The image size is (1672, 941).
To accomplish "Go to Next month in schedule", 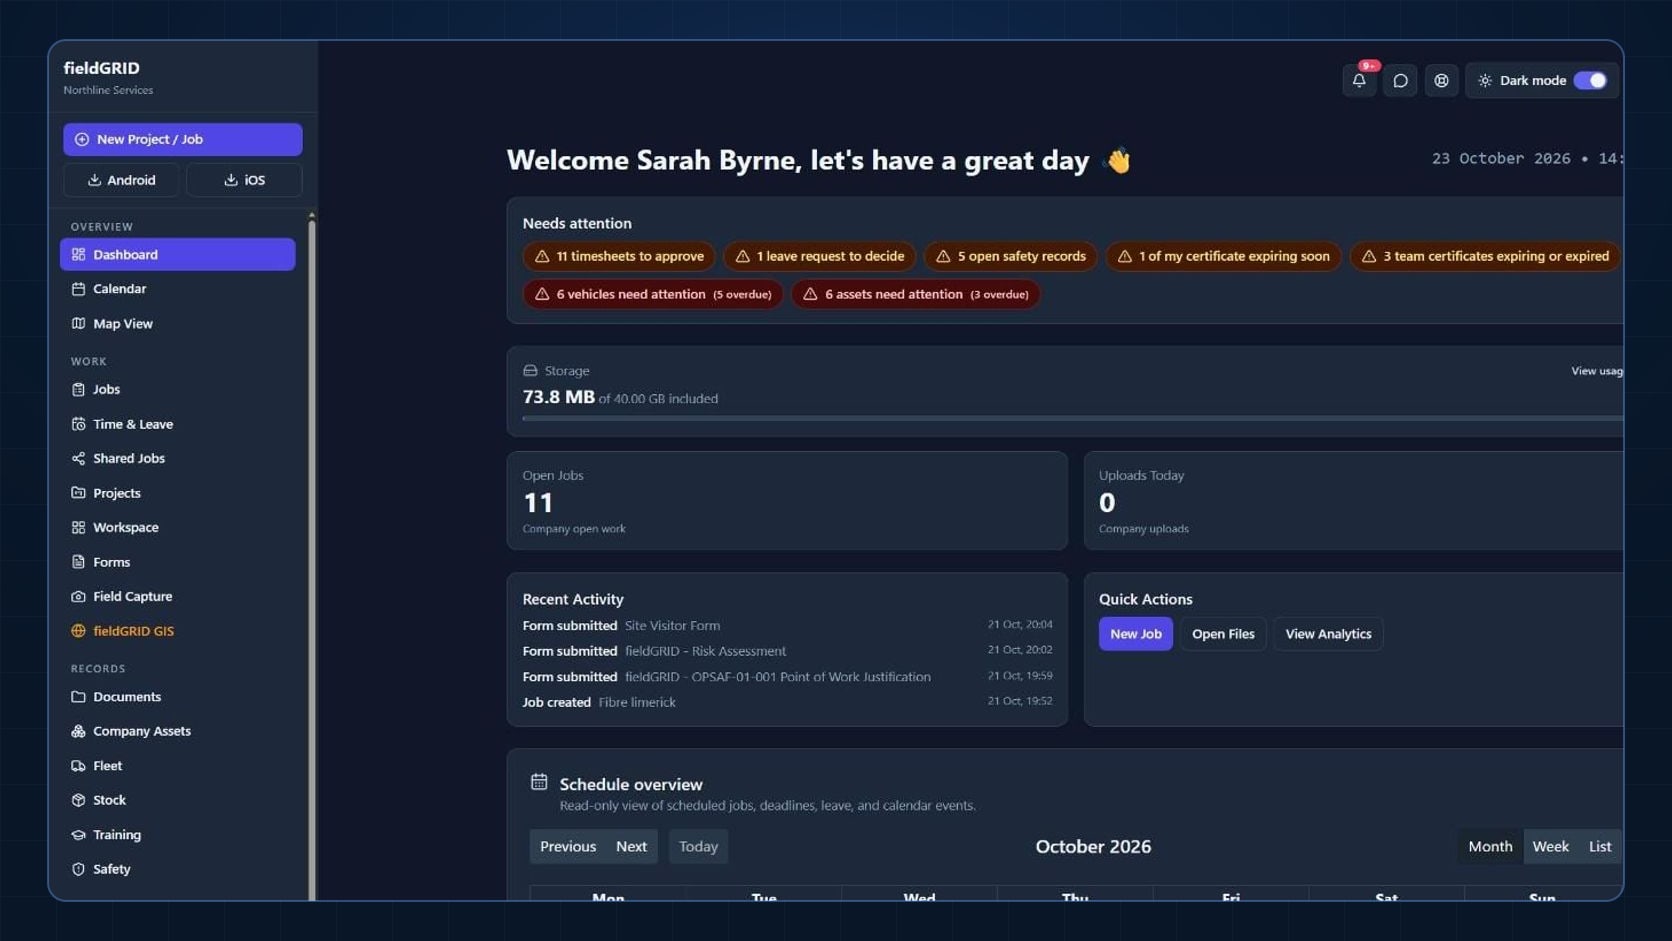I will click(x=632, y=847).
